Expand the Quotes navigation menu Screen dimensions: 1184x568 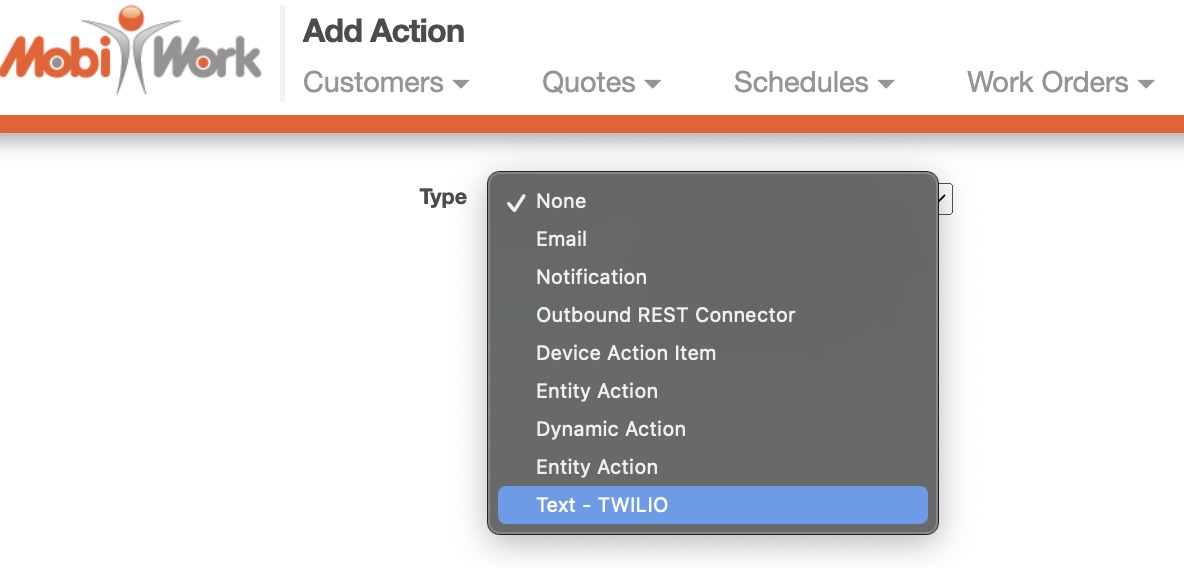(x=601, y=83)
